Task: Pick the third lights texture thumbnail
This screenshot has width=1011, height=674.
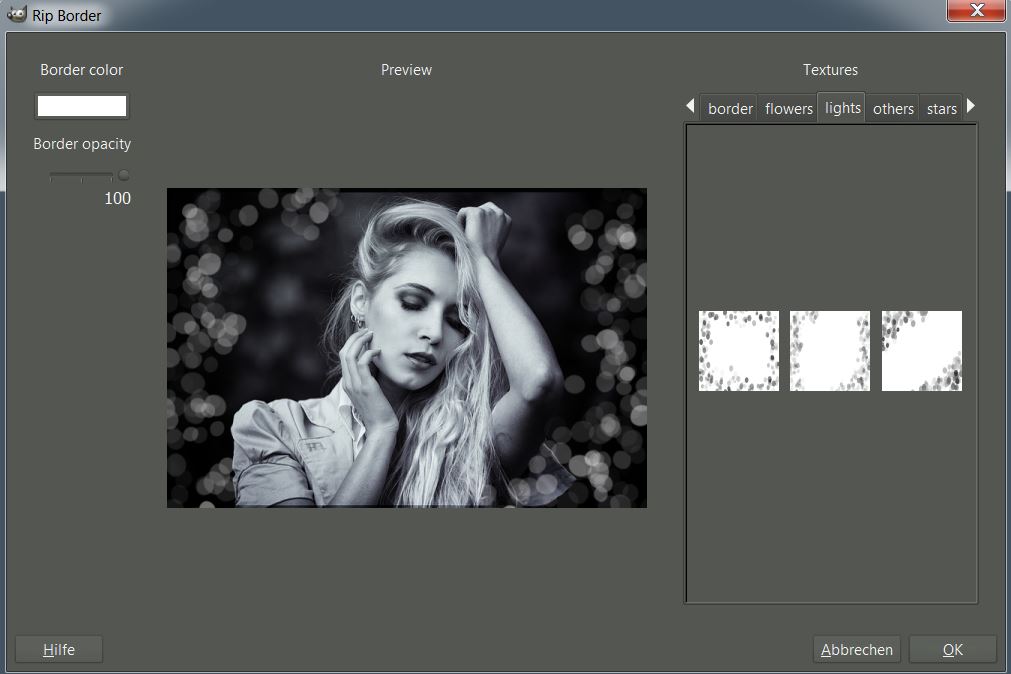Action: (x=922, y=351)
